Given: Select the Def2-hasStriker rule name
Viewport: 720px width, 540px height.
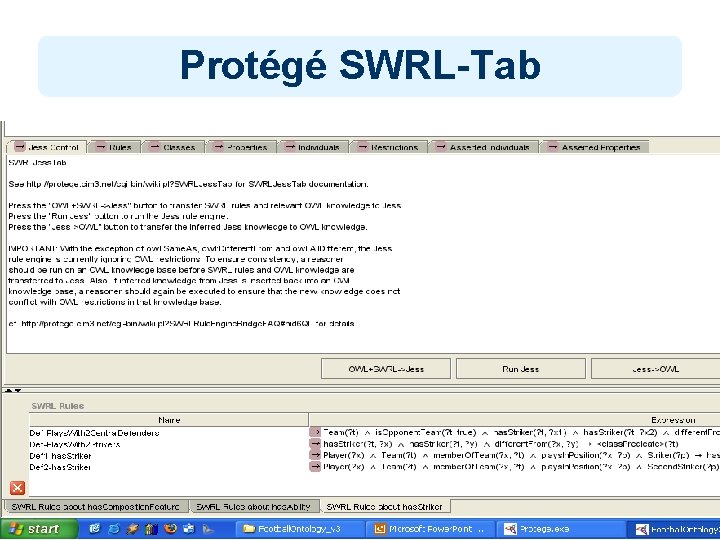Looking at the screenshot, I should 60,467.
